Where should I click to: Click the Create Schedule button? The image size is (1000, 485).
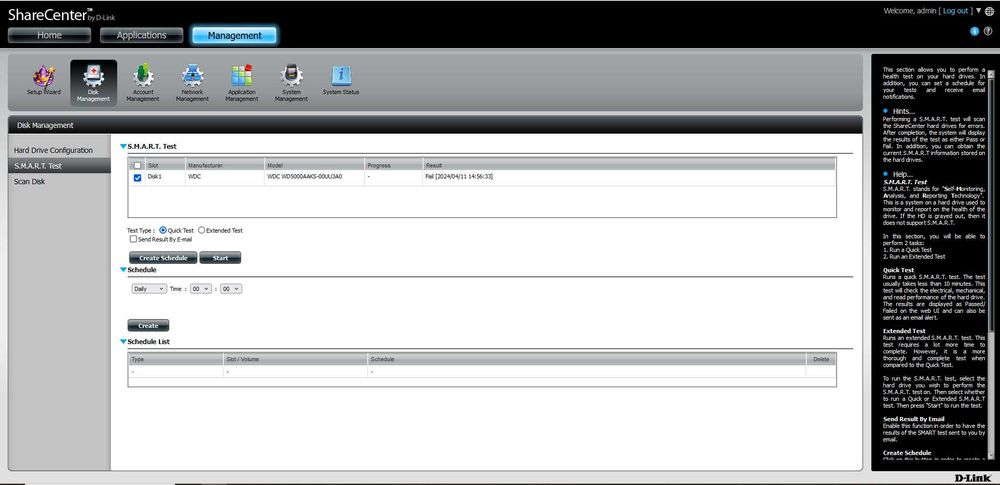click(163, 258)
